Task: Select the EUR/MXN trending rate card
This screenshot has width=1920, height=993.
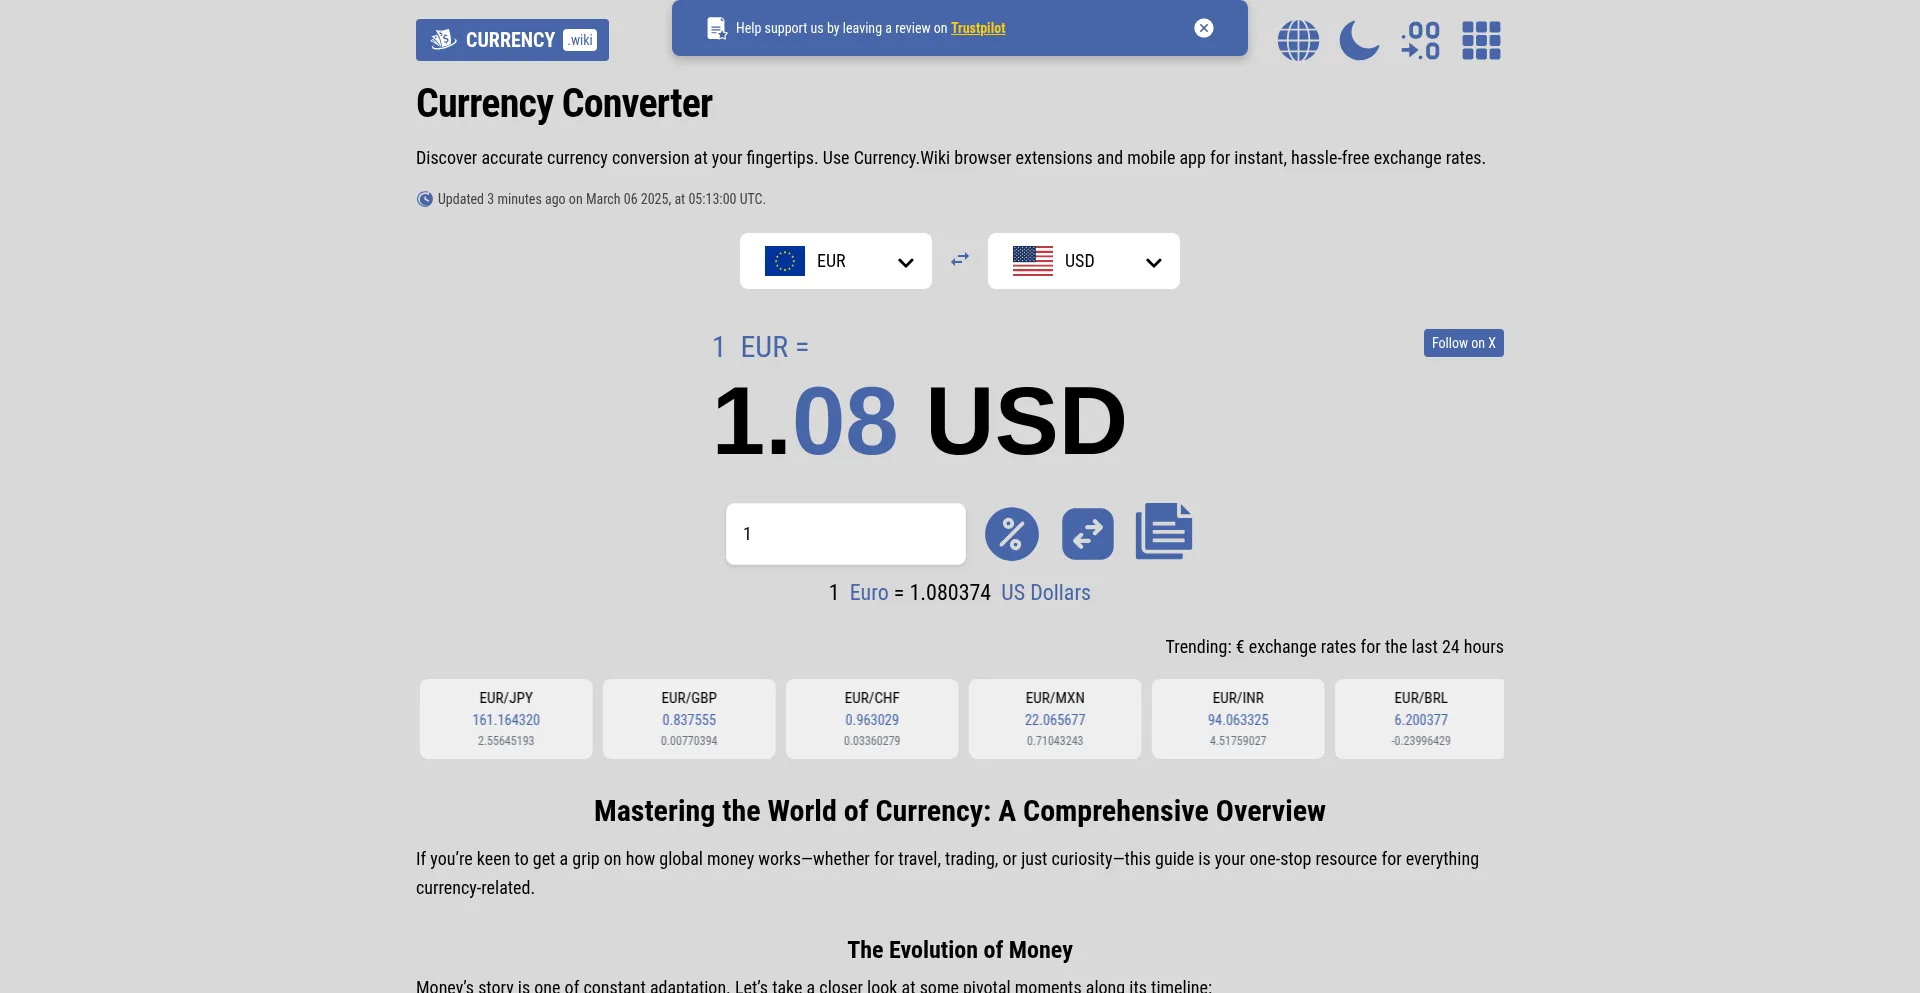Action: tap(1055, 719)
